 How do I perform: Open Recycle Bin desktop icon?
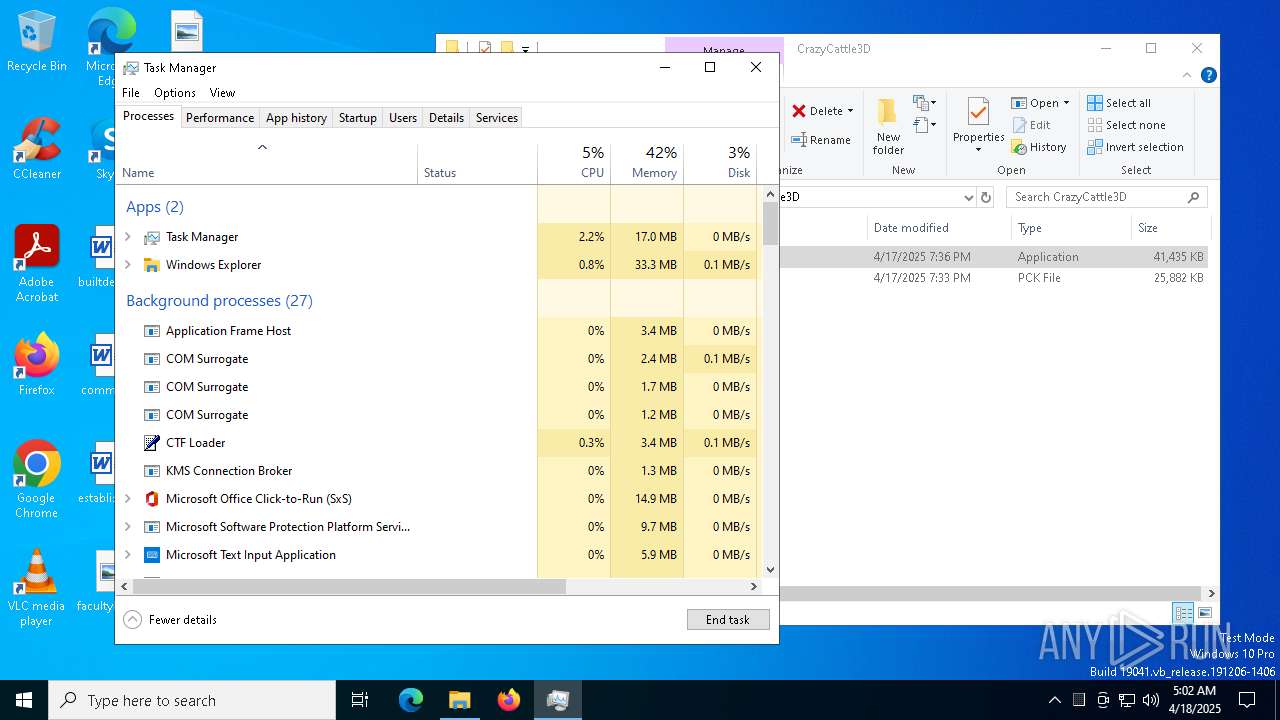click(x=37, y=41)
